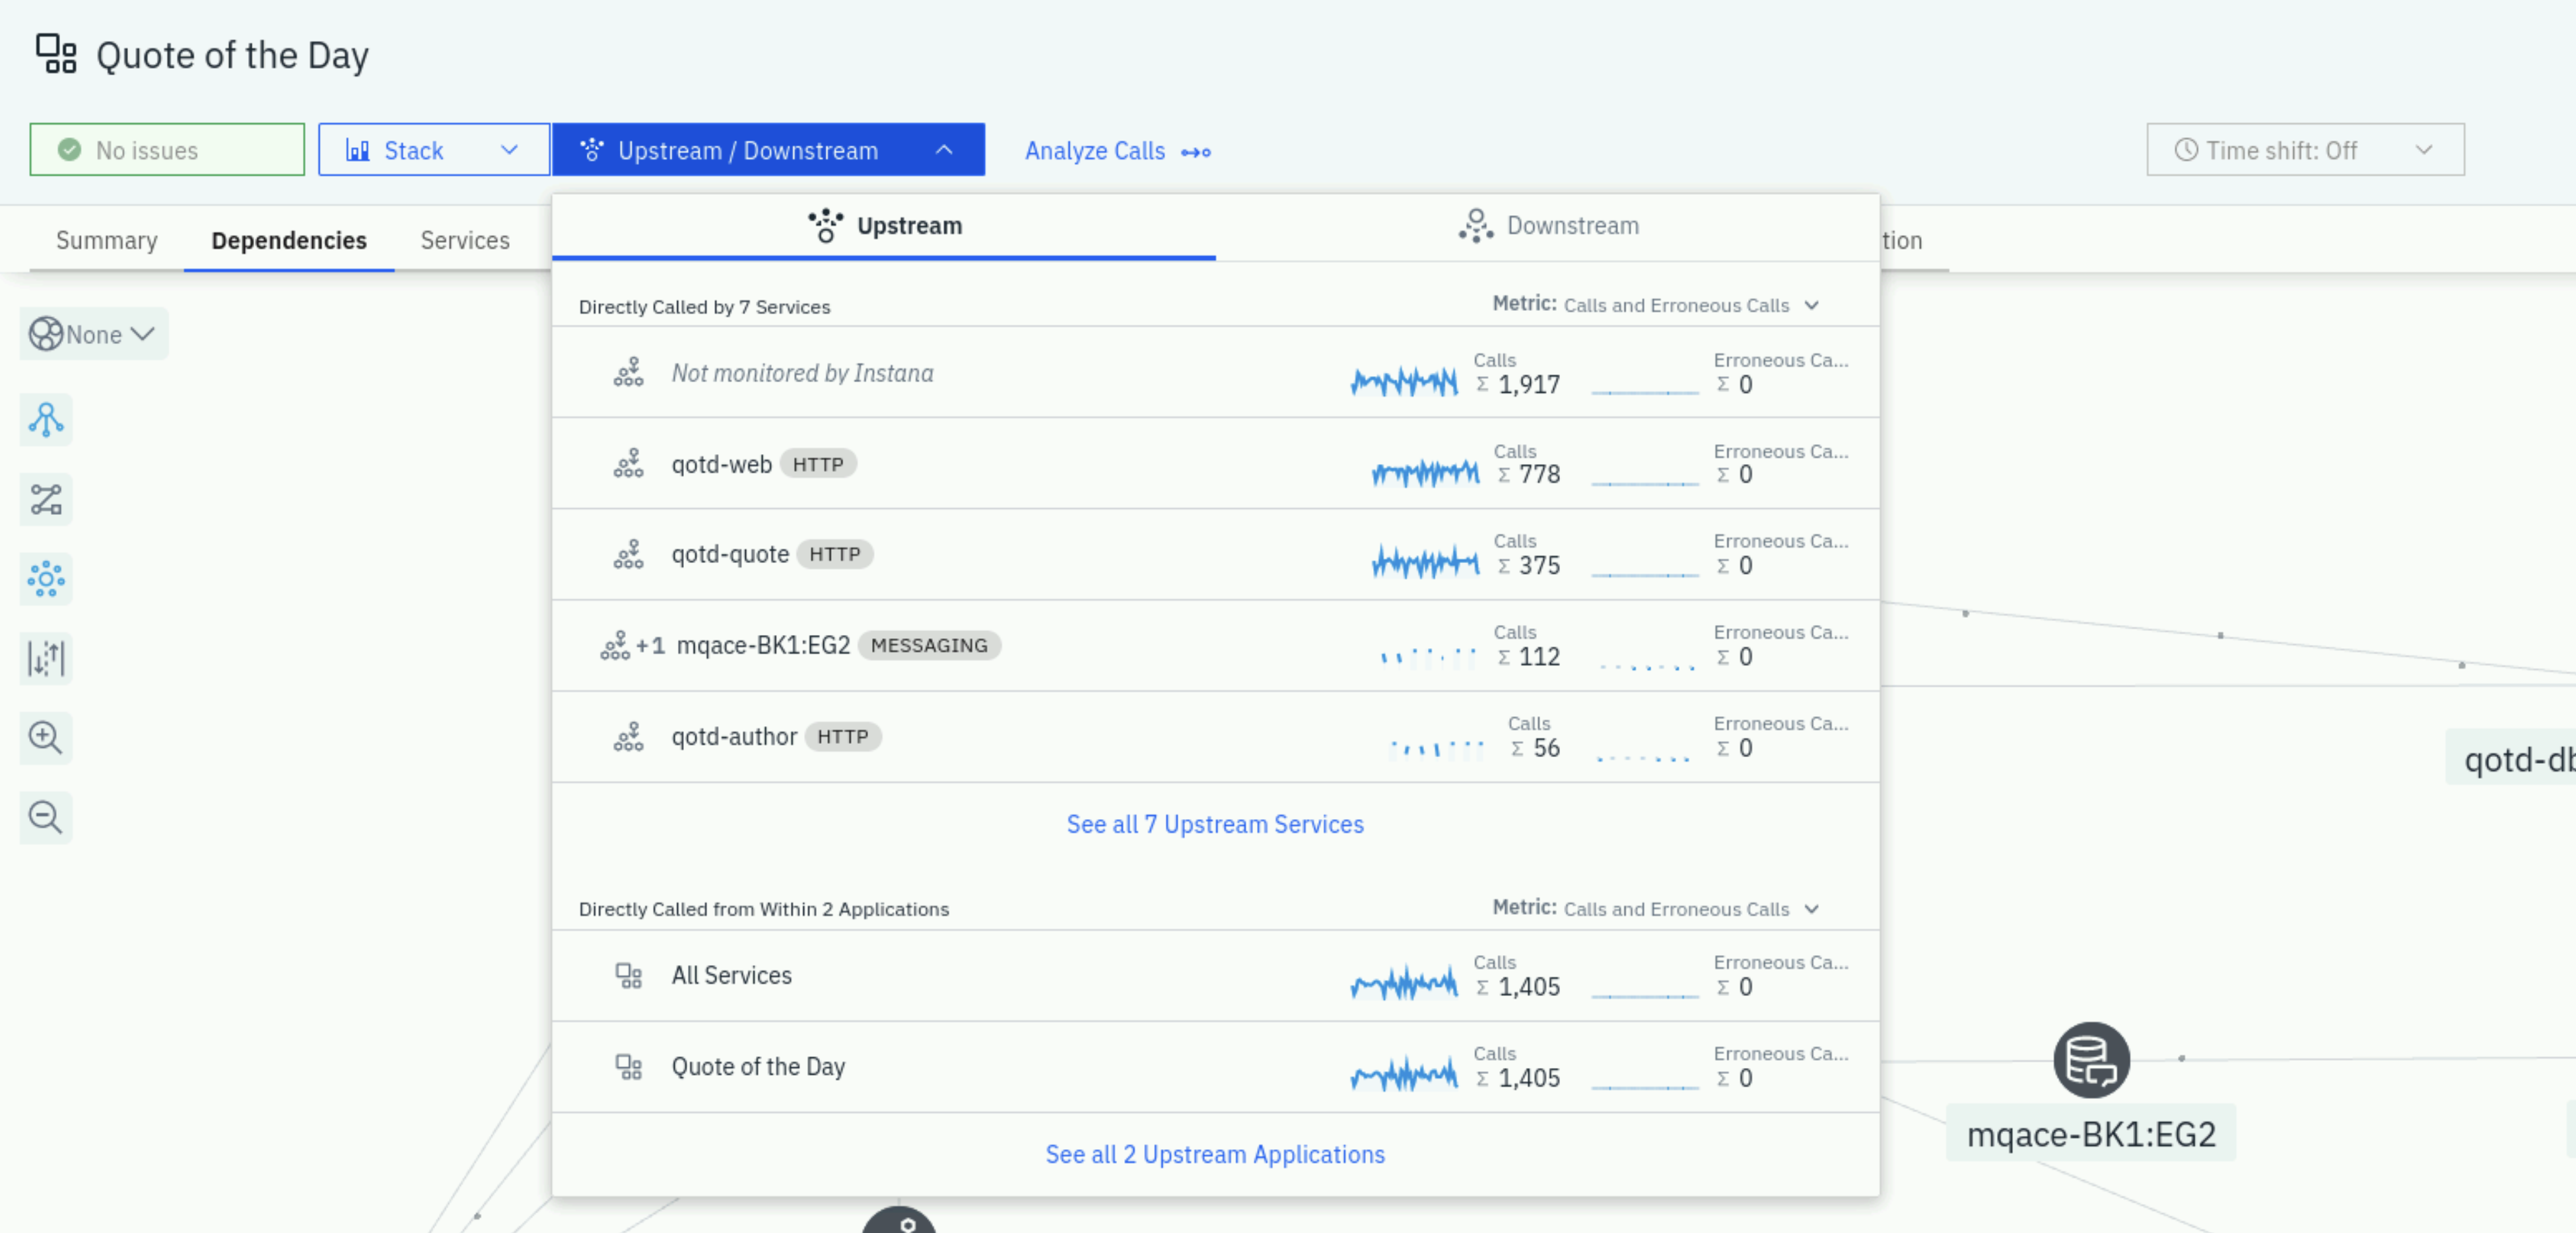The width and height of the screenshot is (2576, 1233).
Task: Click See all 7 Upstream Services
Action: [x=1215, y=824]
